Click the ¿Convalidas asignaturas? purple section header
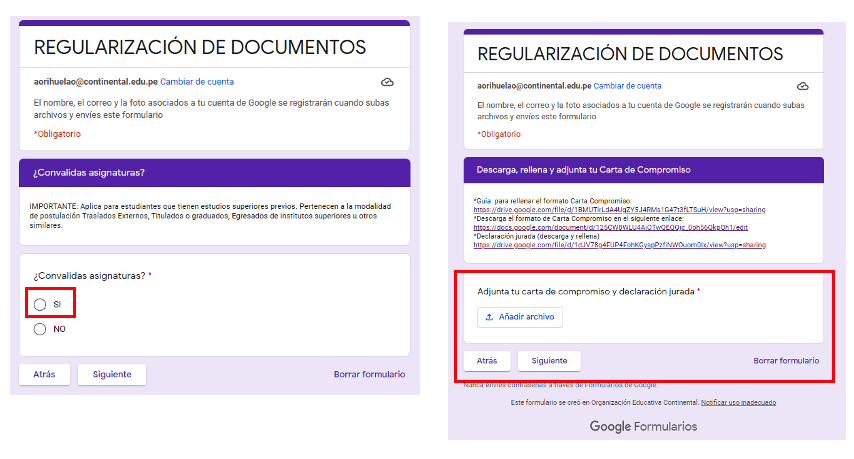Image resolution: width=854 pixels, height=459 pixels. [x=214, y=173]
